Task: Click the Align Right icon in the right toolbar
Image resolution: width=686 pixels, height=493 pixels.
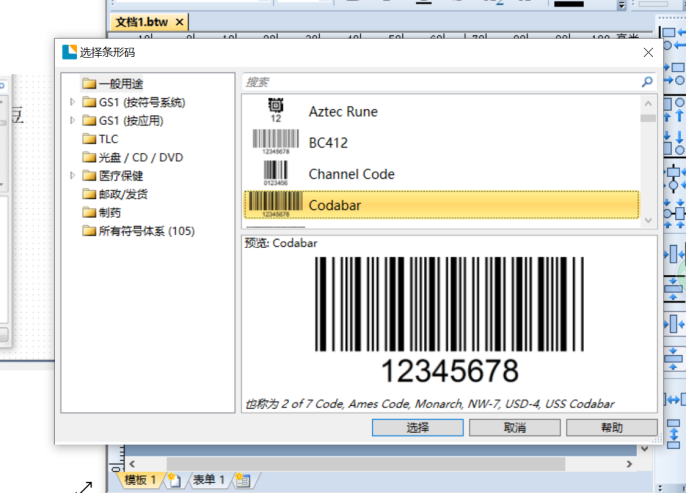Action: (675, 73)
